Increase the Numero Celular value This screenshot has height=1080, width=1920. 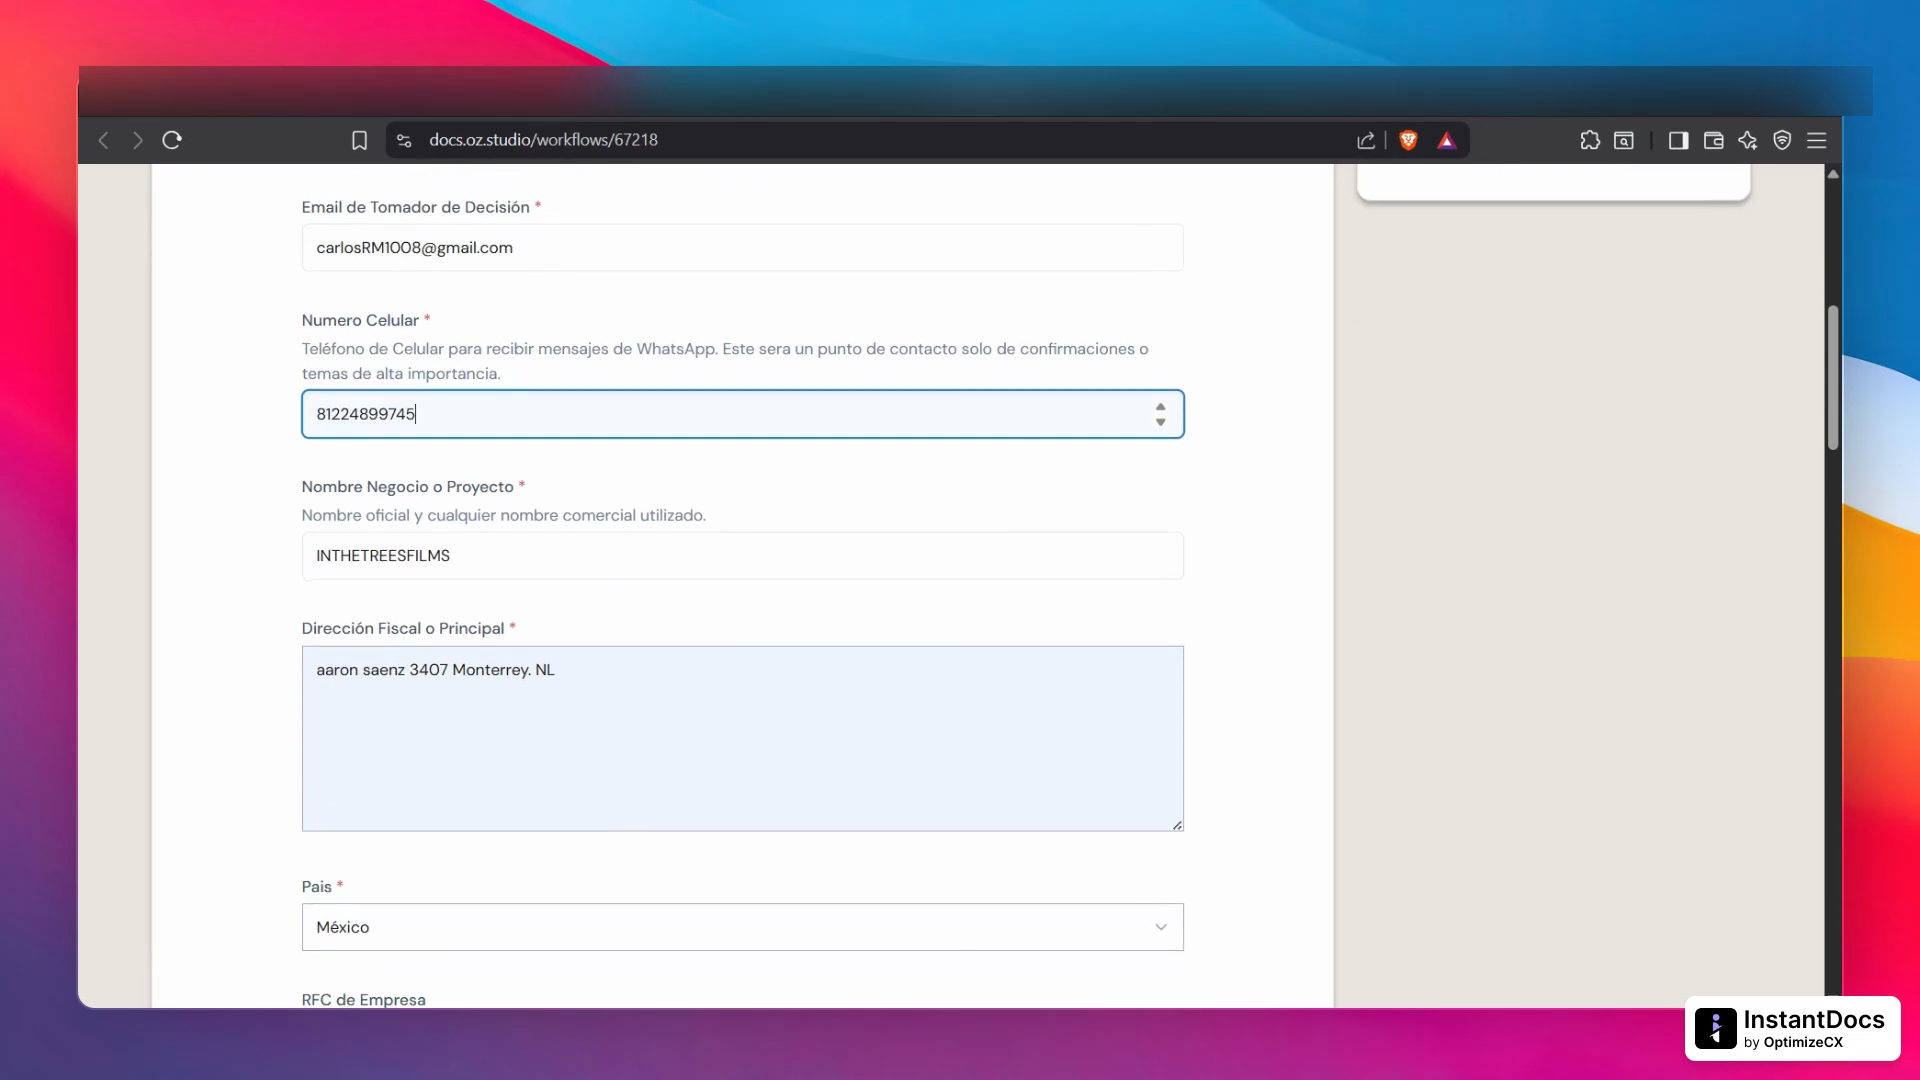tap(1160, 407)
